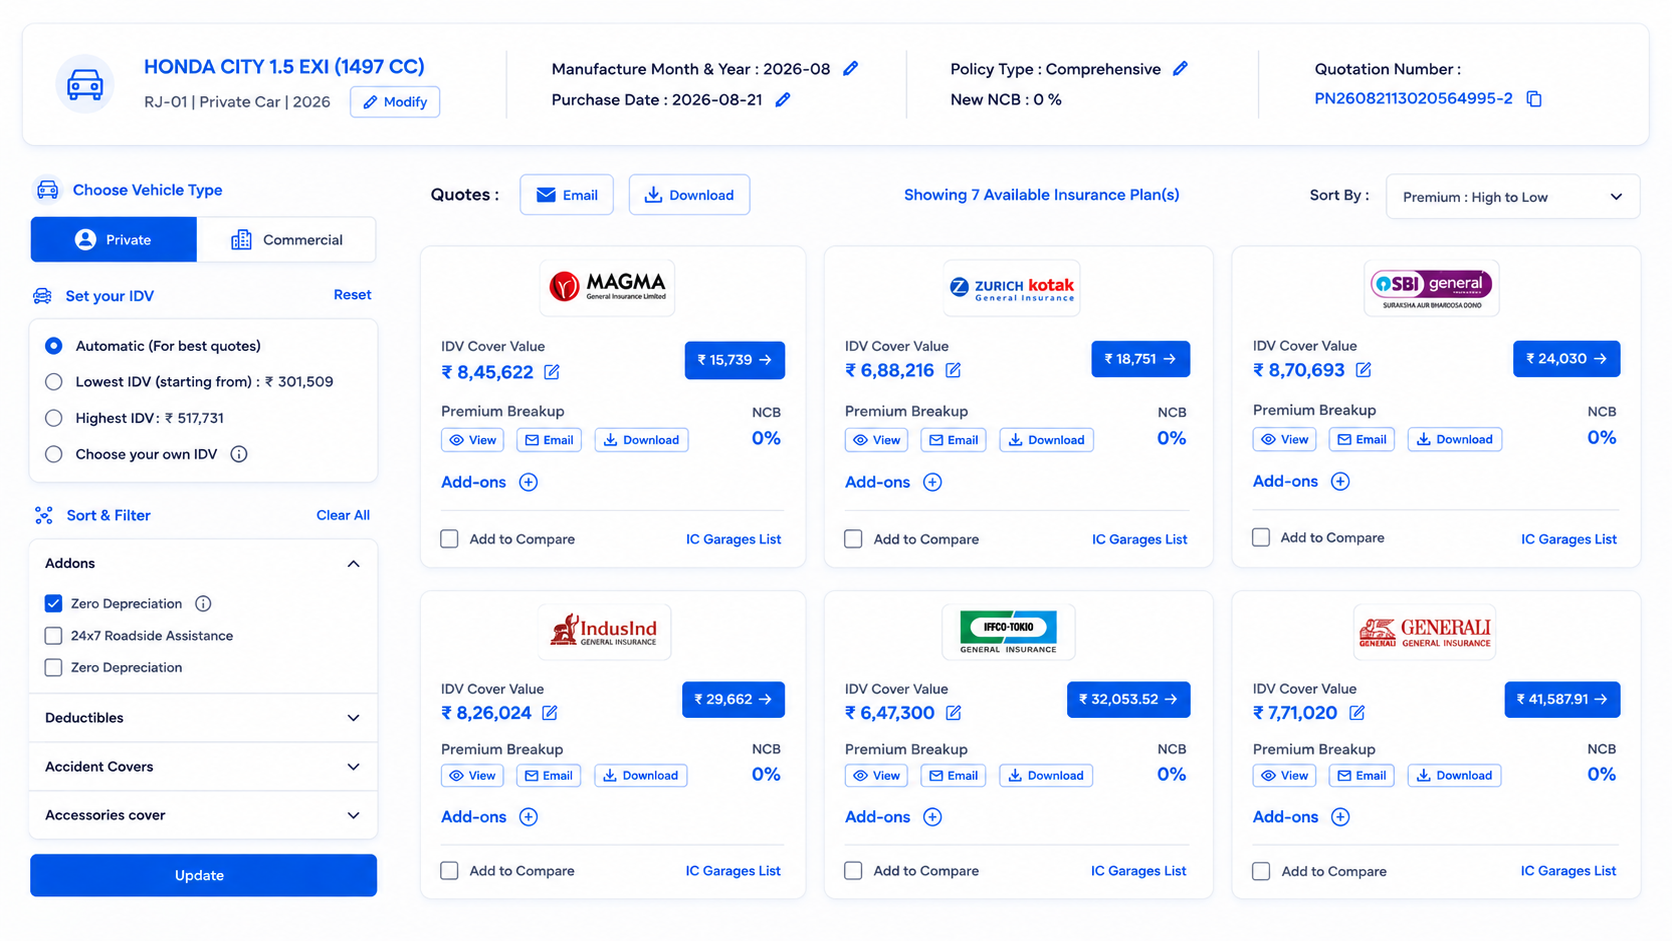Select the Lowest IDV radio option
The image size is (1672, 941).
click(x=54, y=382)
